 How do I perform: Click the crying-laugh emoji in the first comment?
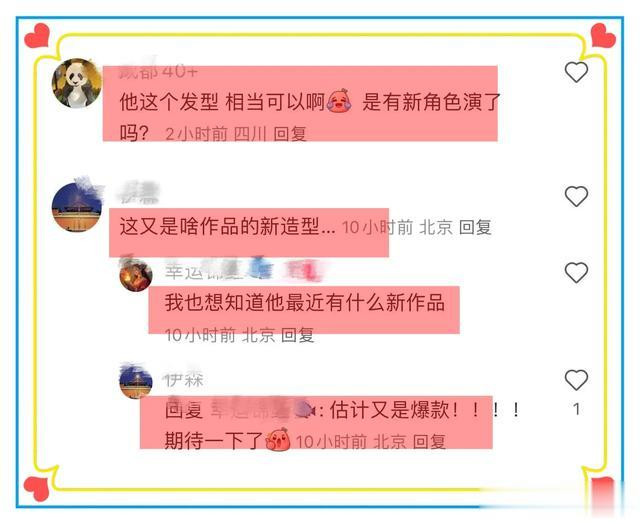(x=339, y=101)
